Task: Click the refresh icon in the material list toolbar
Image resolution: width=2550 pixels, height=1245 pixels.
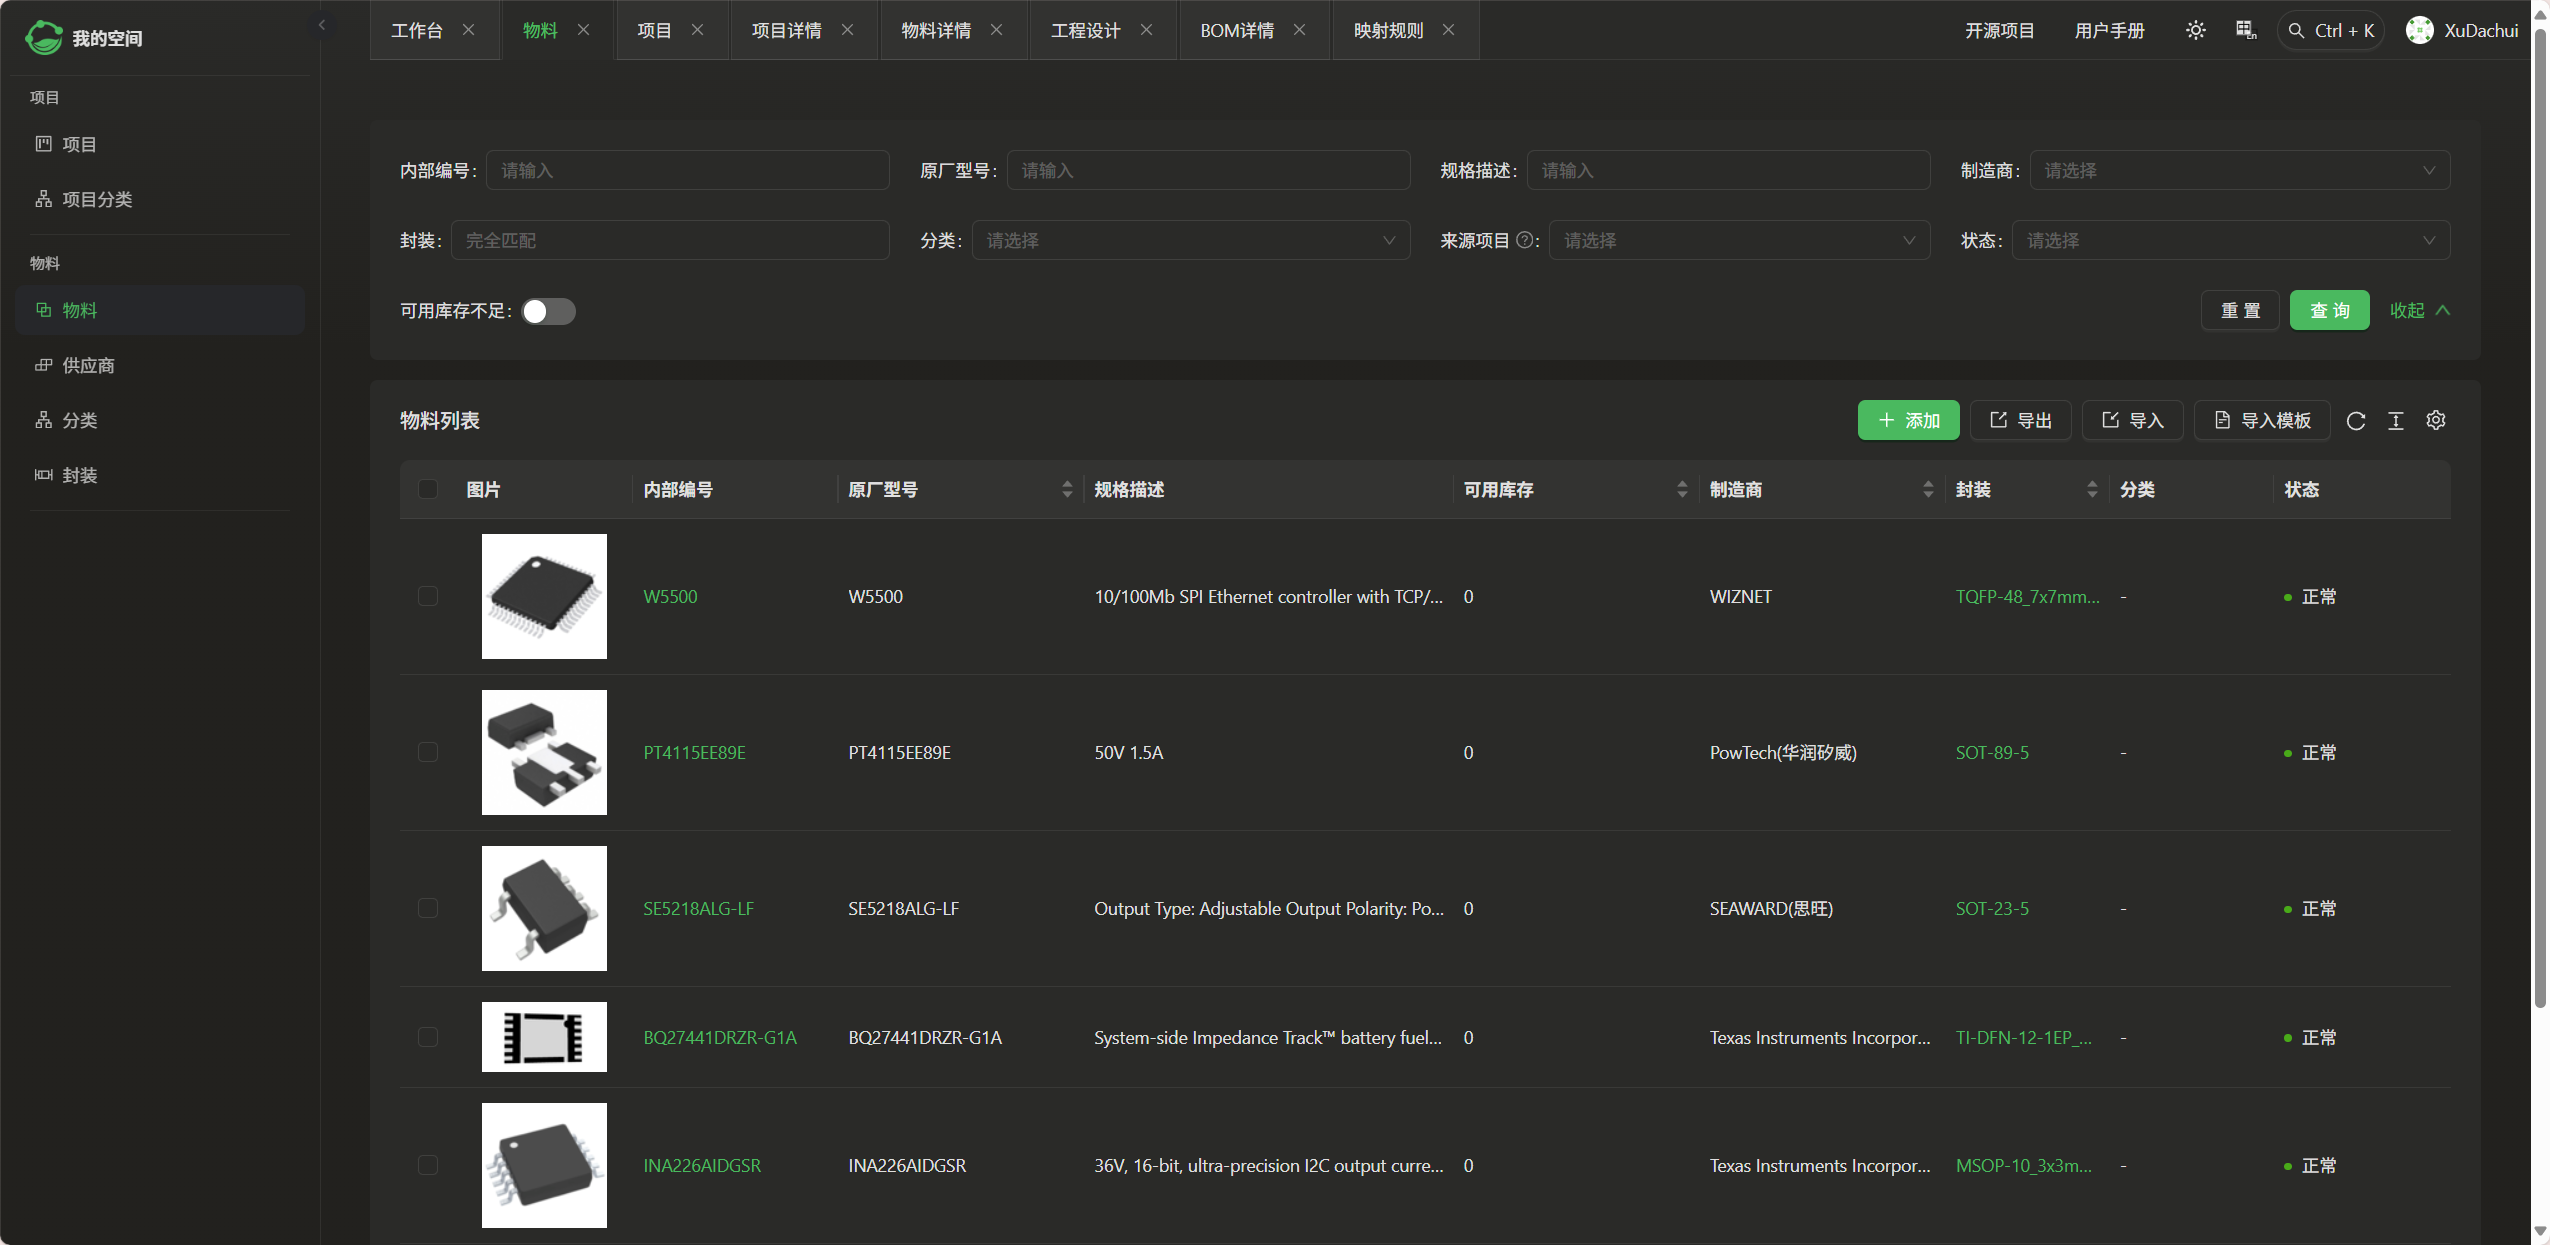Action: coord(2355,421)
